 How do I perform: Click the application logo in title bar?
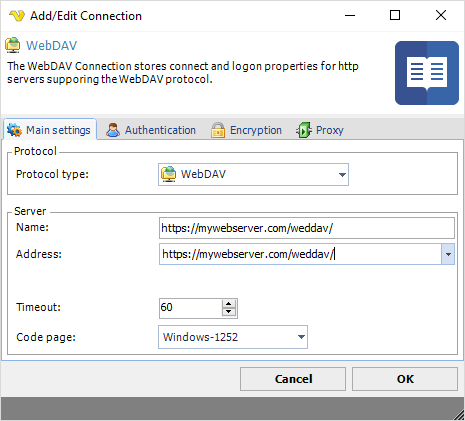(17, 15)
